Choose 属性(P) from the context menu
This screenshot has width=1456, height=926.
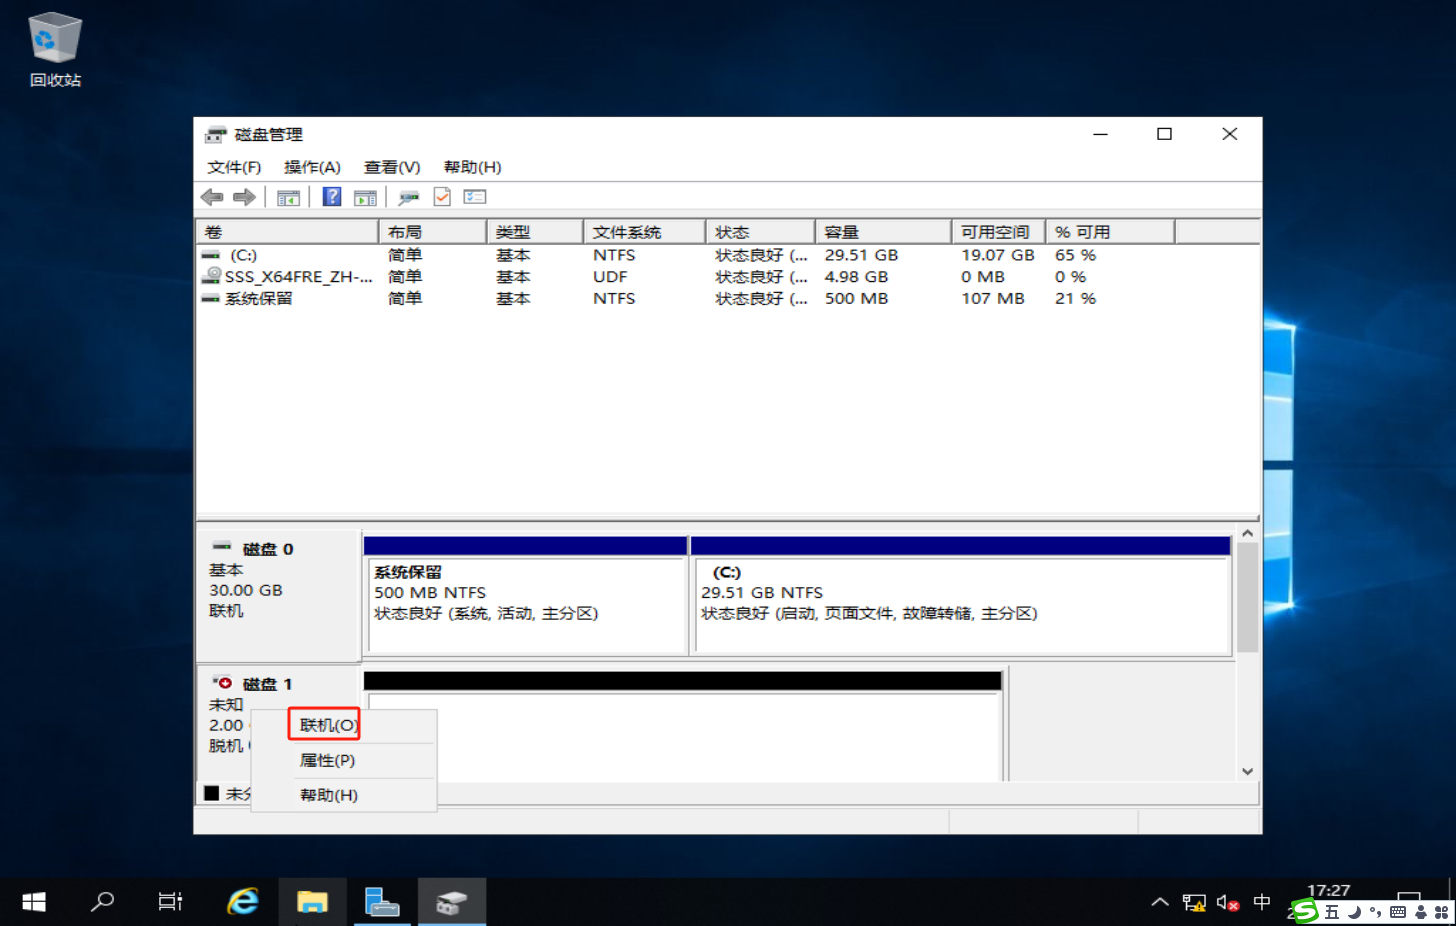point(343,760)
